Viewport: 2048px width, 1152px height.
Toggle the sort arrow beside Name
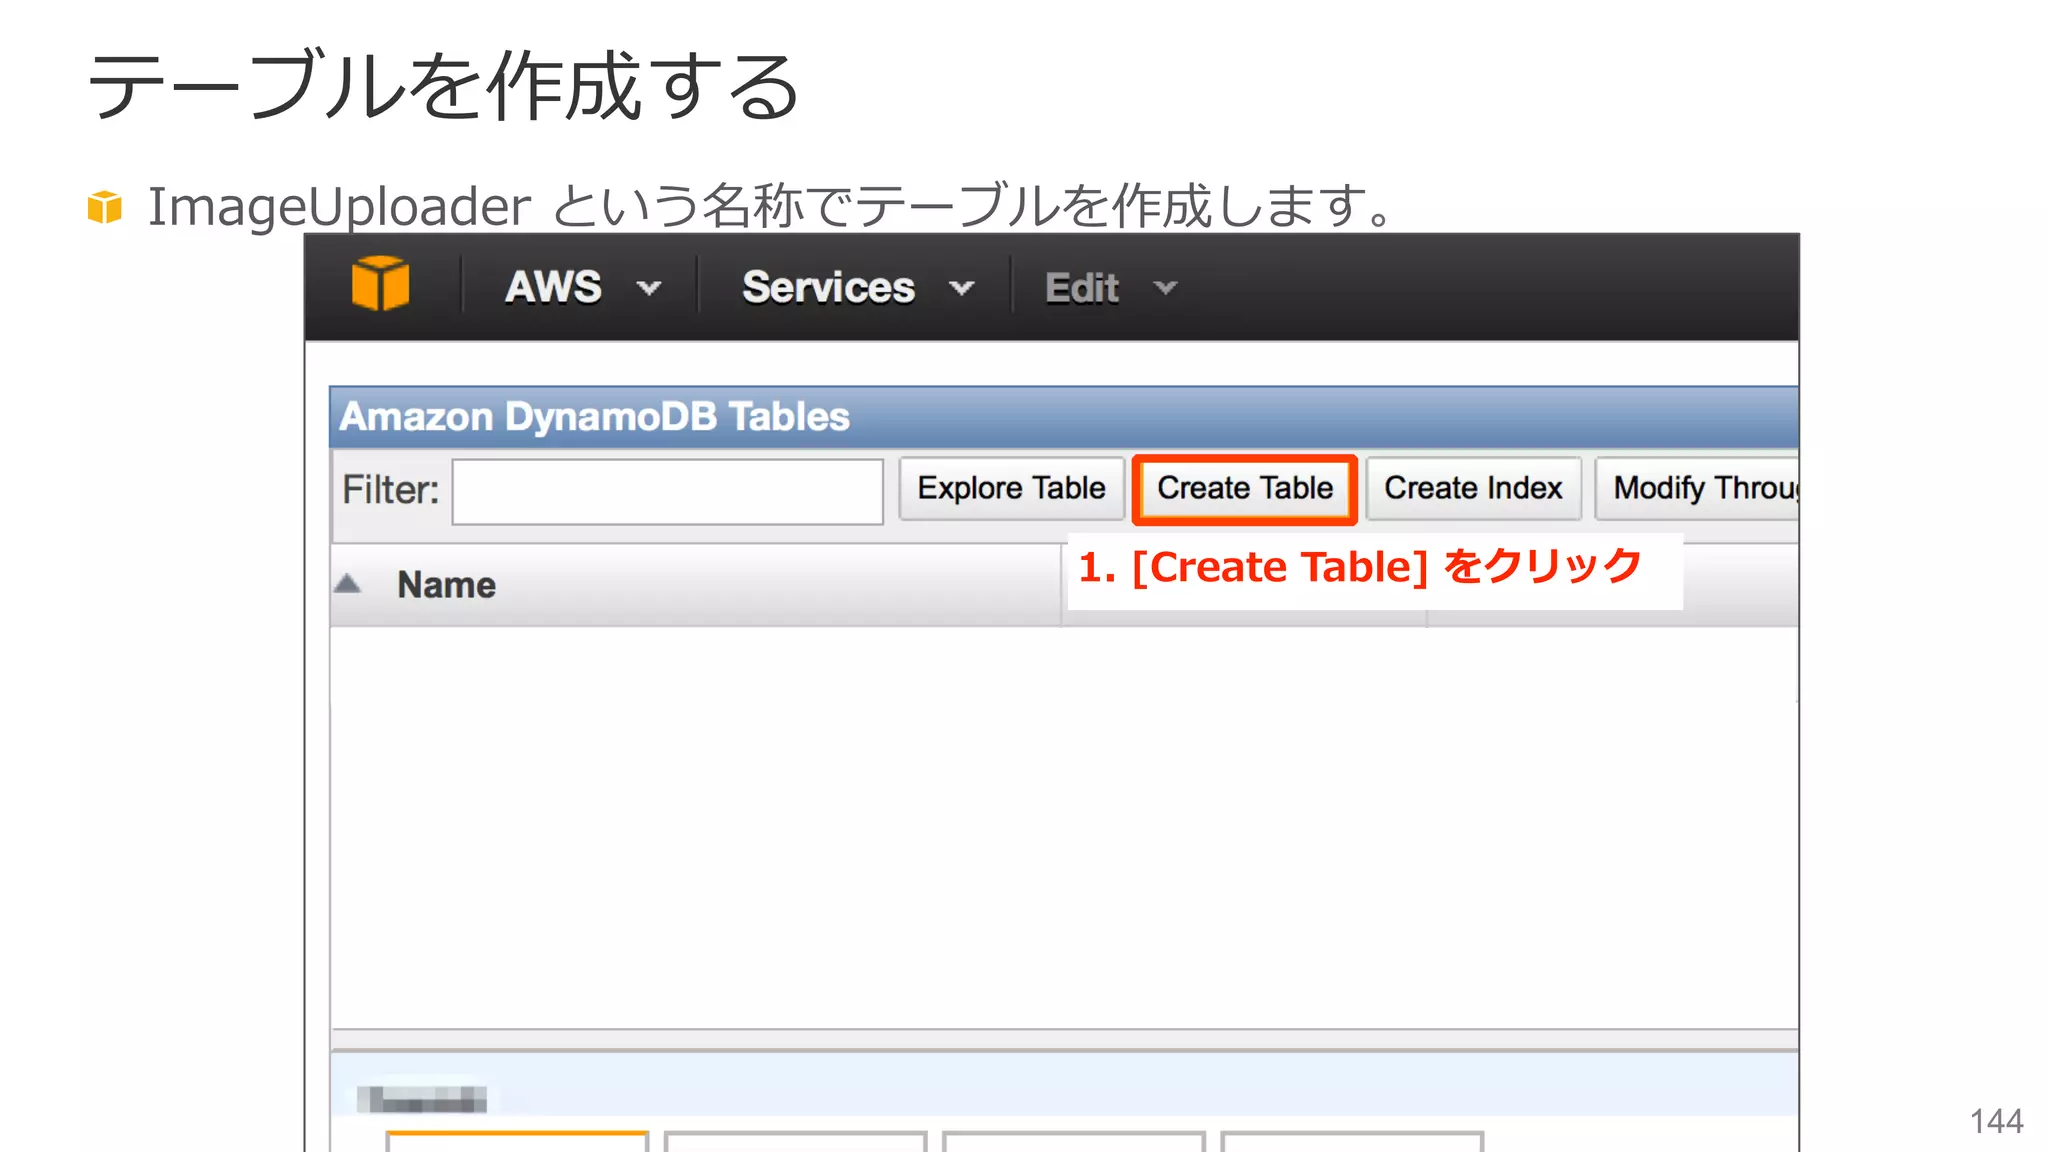point(347,583)
